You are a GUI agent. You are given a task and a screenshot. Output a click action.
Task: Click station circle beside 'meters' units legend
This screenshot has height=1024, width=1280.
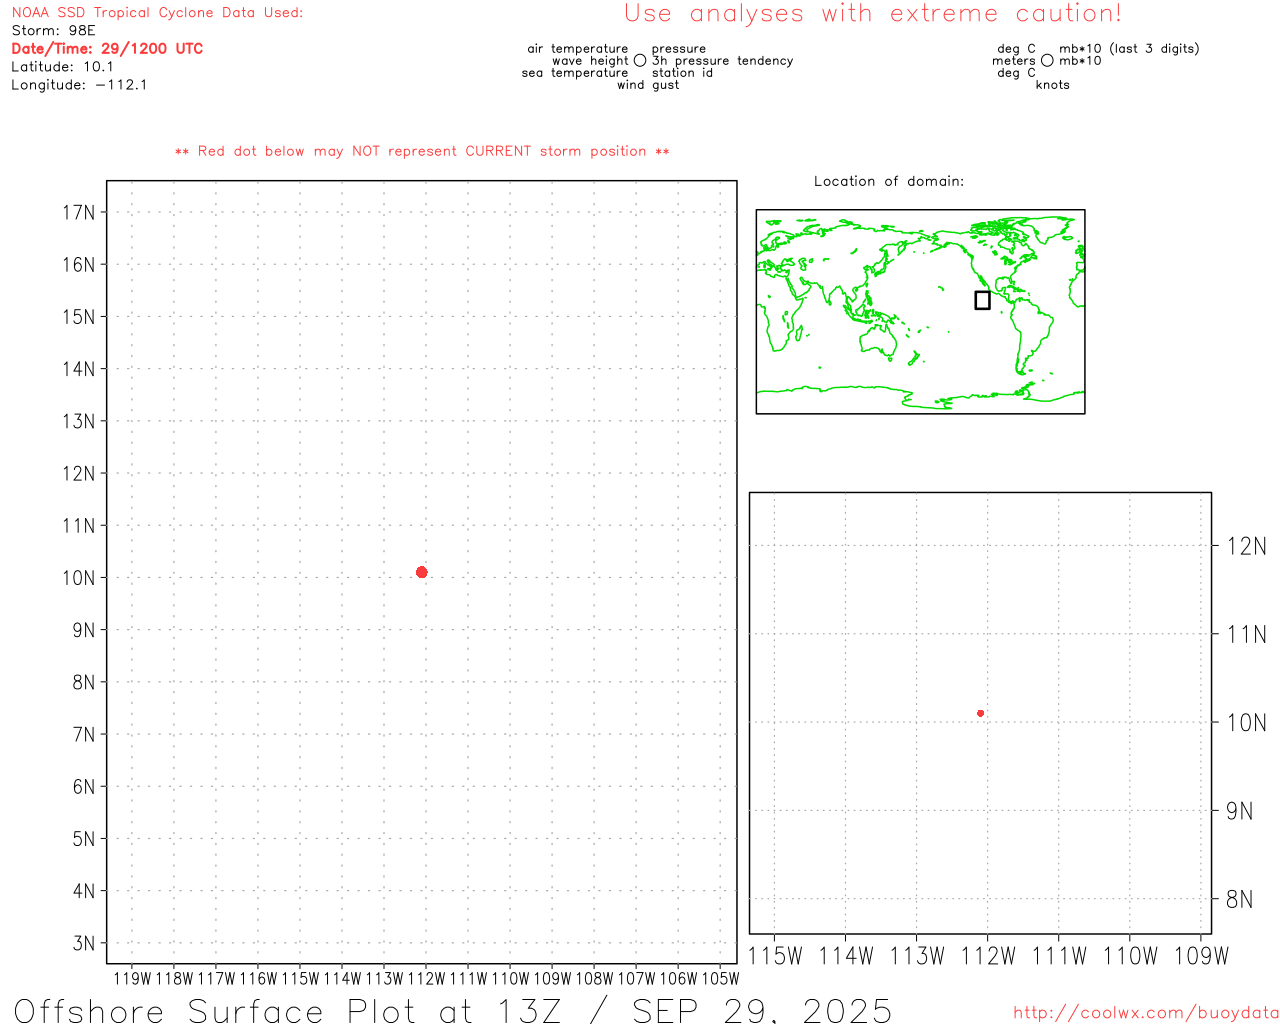(1047, 61)
